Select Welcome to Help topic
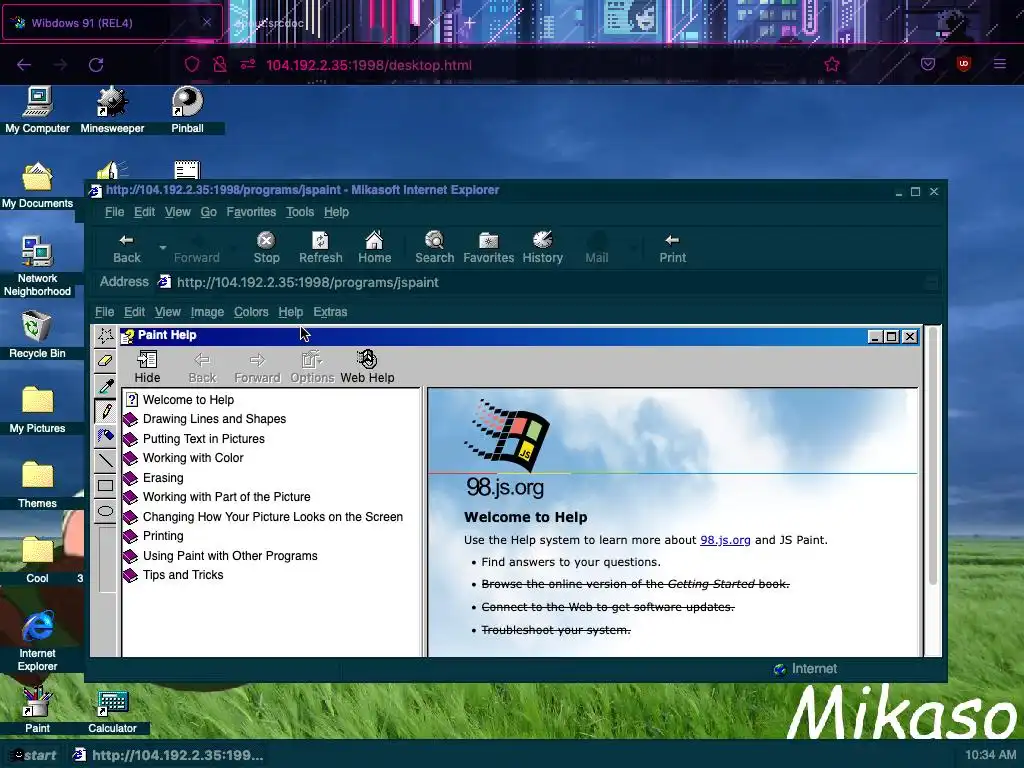Screen dimensions: 1024x768 click(x=188, y=400)
